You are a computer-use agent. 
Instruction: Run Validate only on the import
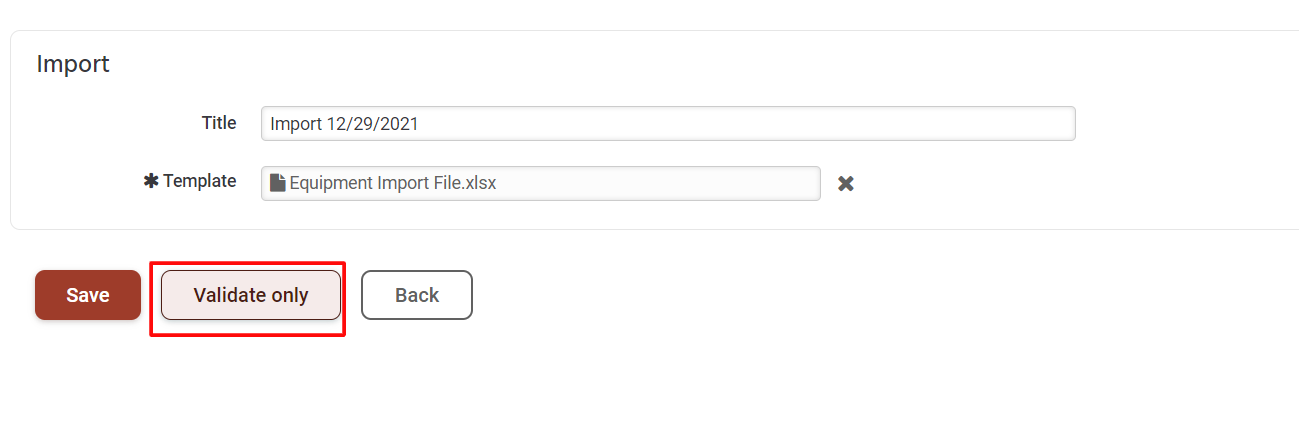[251, 295]
